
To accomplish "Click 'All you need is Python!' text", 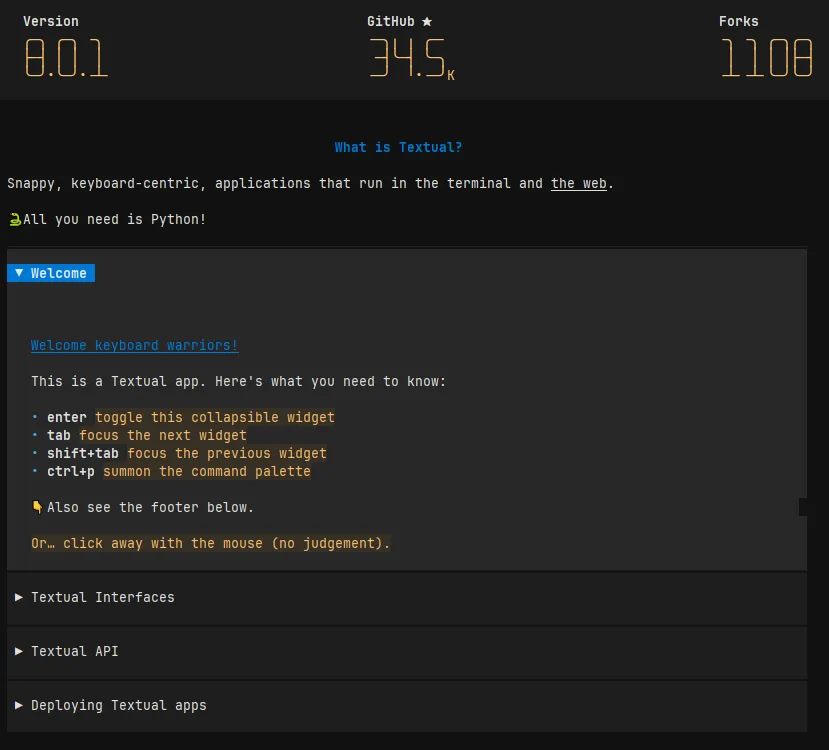I will [x=115, y=219].
